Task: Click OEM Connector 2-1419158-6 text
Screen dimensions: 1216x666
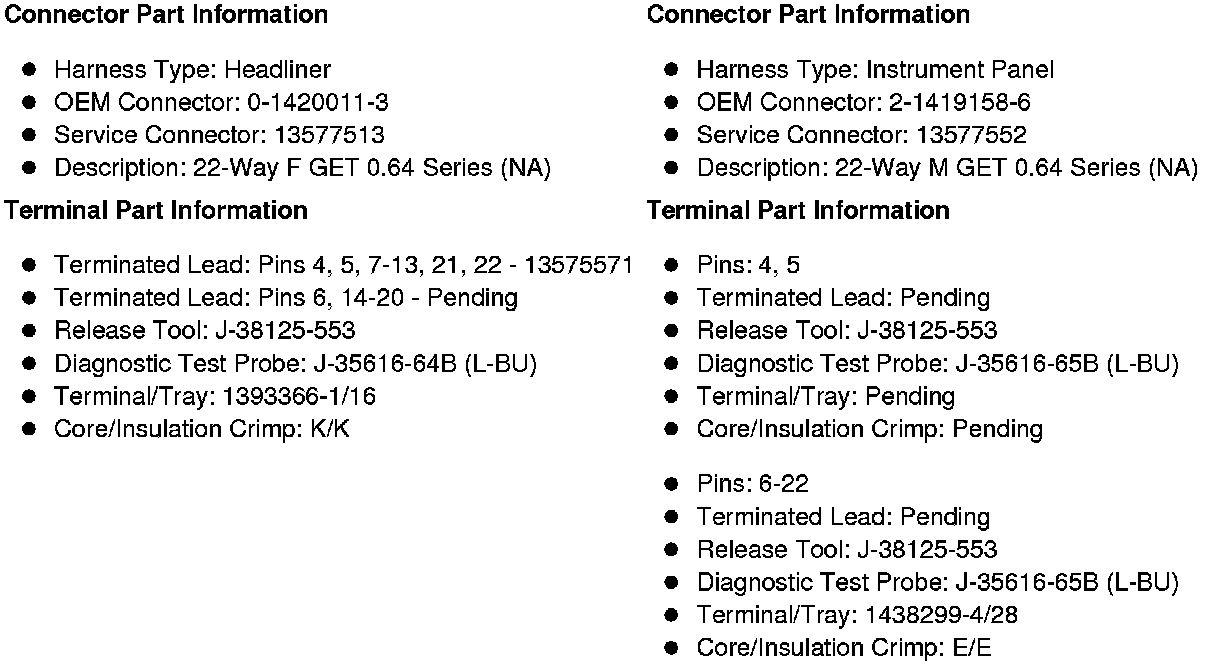Action: tap(864, 102)
